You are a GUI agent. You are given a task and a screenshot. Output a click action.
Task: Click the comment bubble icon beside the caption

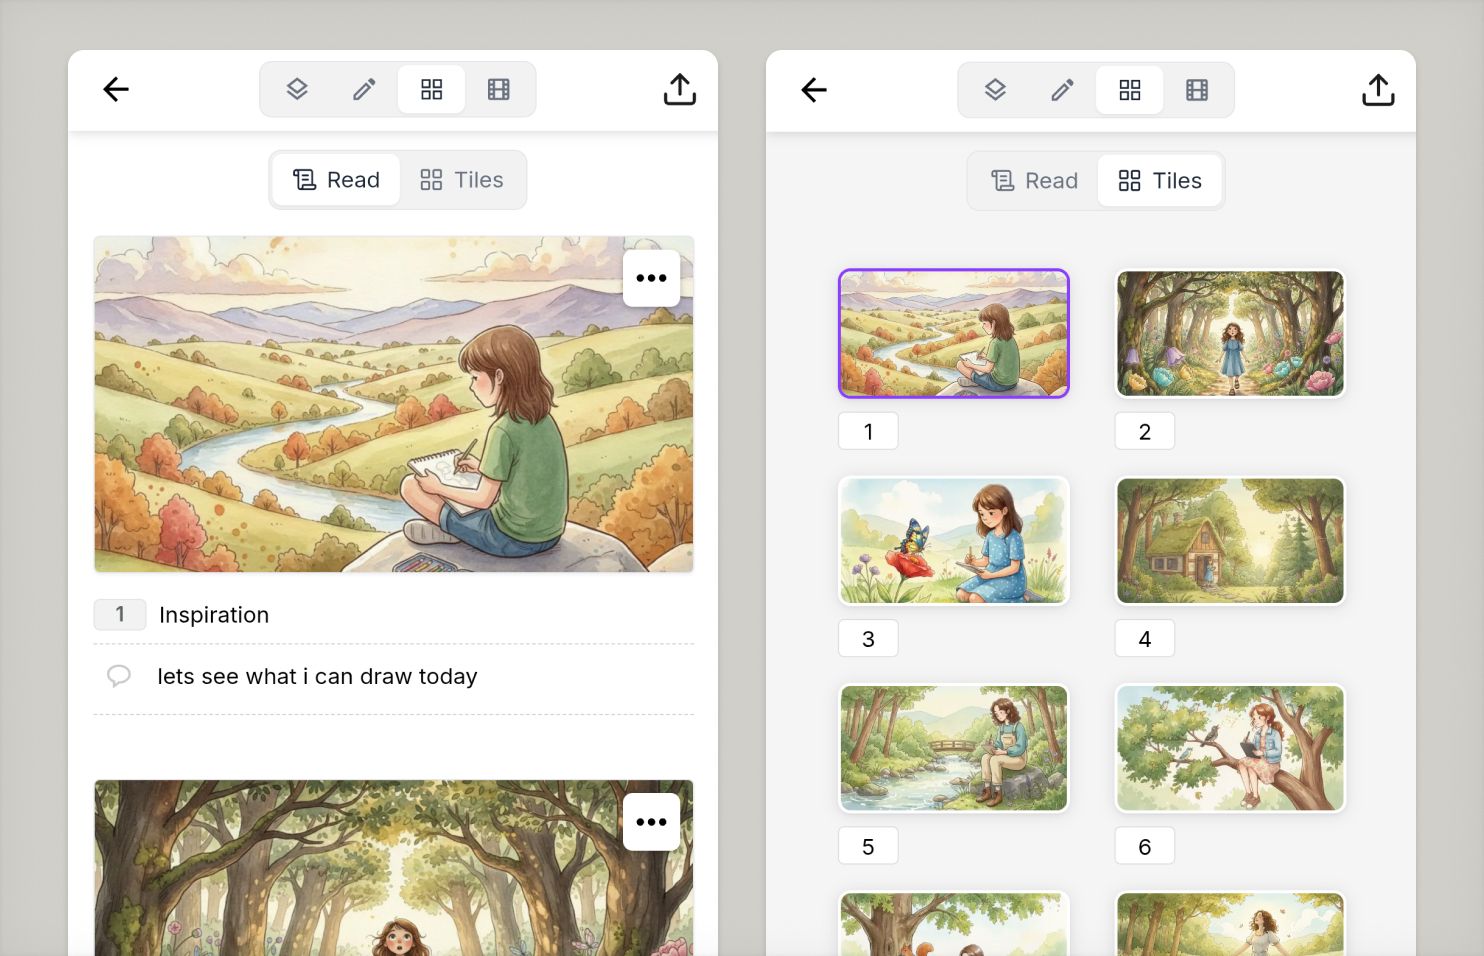click(119, 676)
